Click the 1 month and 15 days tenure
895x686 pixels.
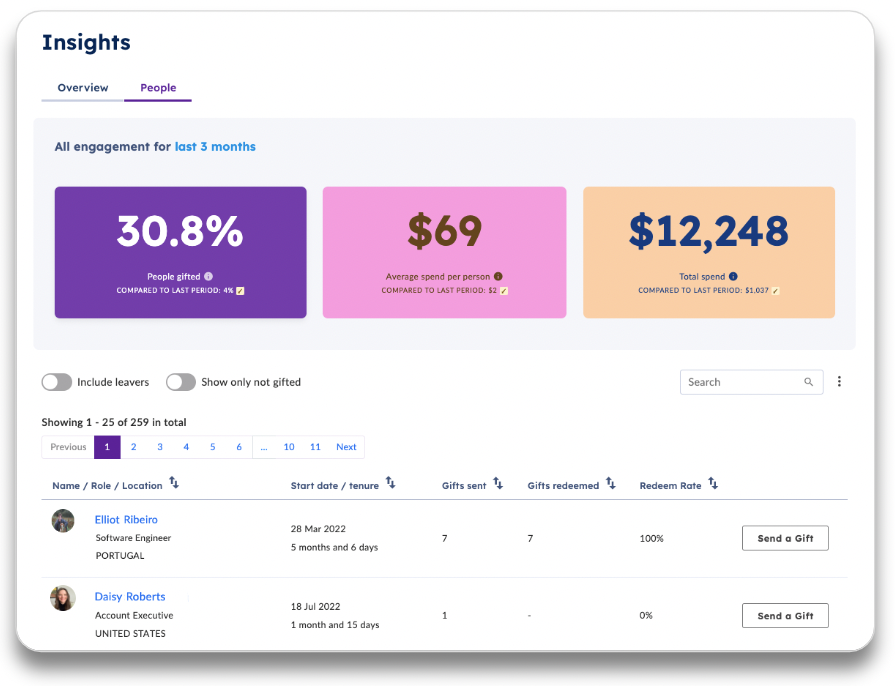tap(335, 625)
